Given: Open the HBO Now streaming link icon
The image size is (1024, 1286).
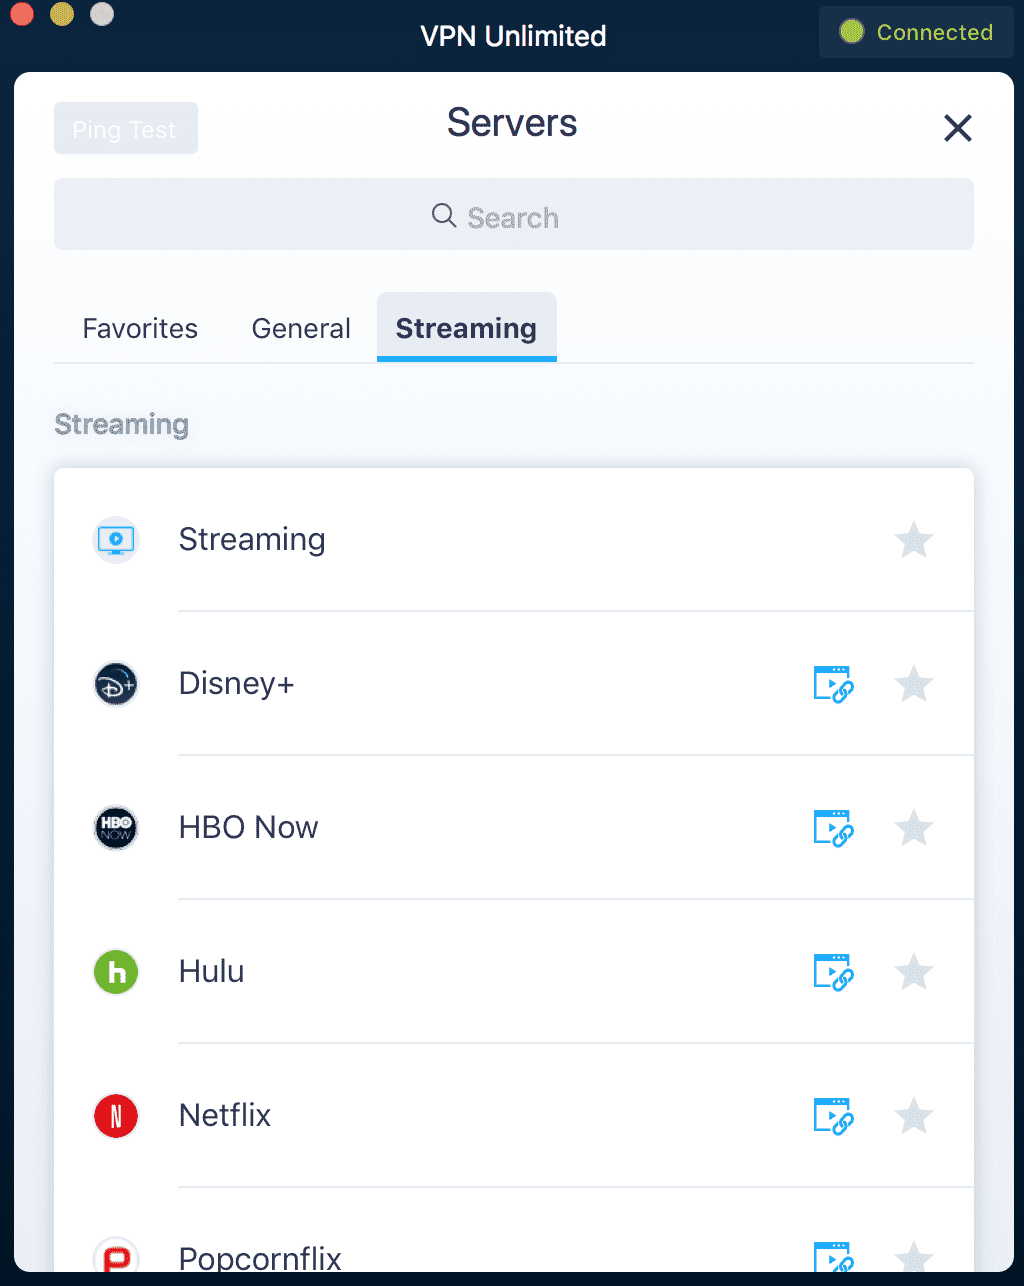Looking at the screenshot, I should [833, 828].
